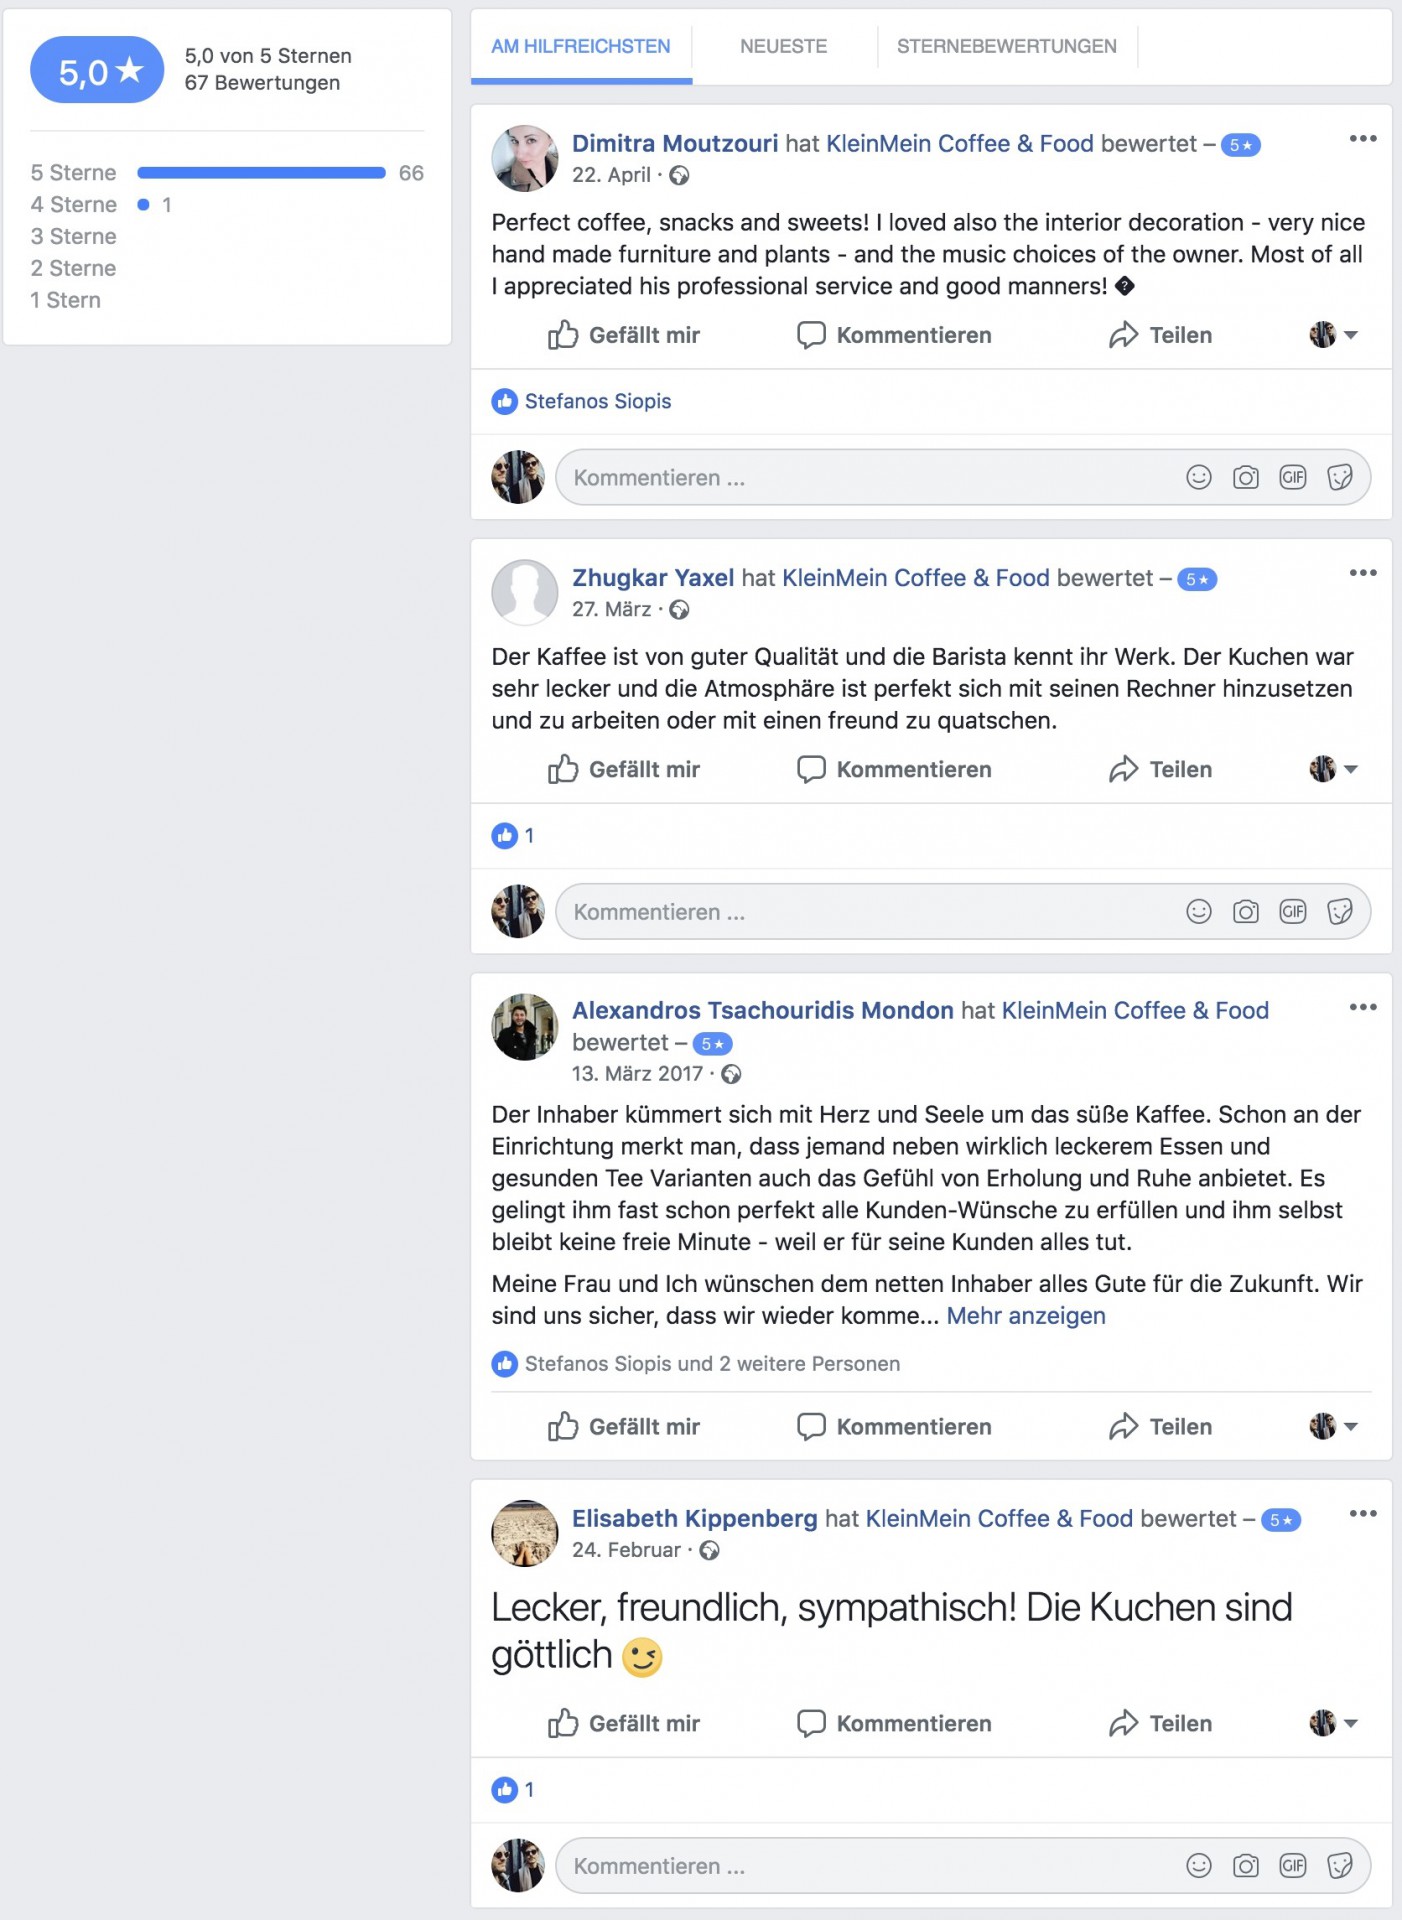
Task: Like Elisabeth Kippenberg's review with Gefällt mir
Action: click(x=623, y=1723)
